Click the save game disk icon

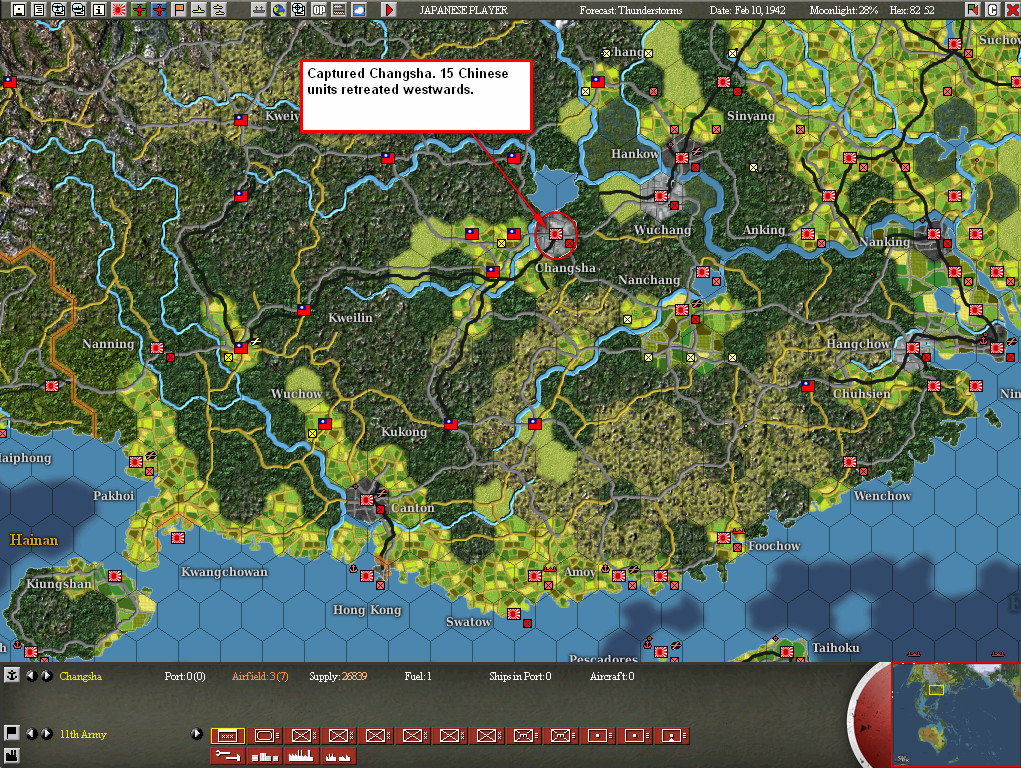(19, 10)
